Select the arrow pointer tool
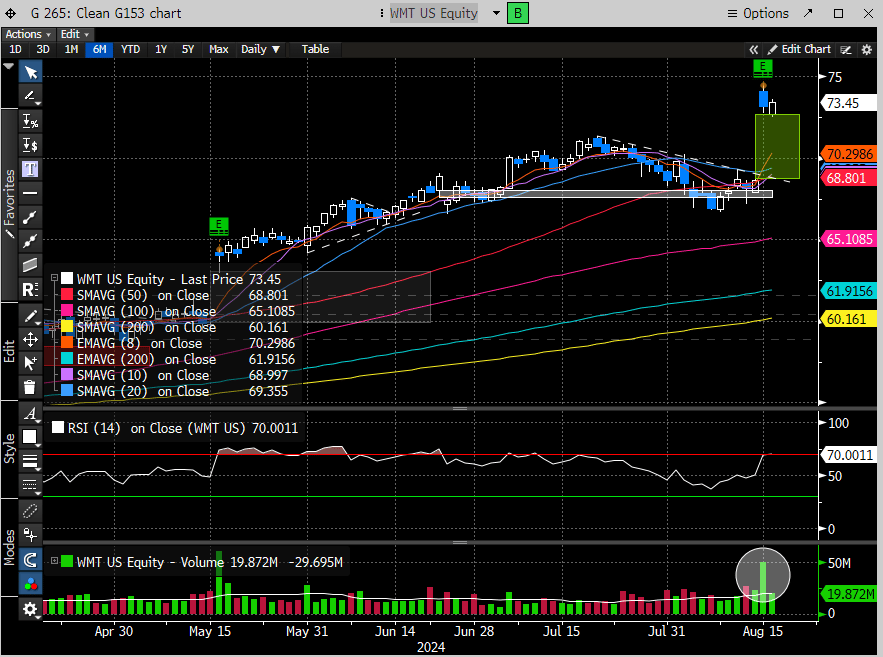This screenshot has height=657, width=883. [x=30, y=73]
